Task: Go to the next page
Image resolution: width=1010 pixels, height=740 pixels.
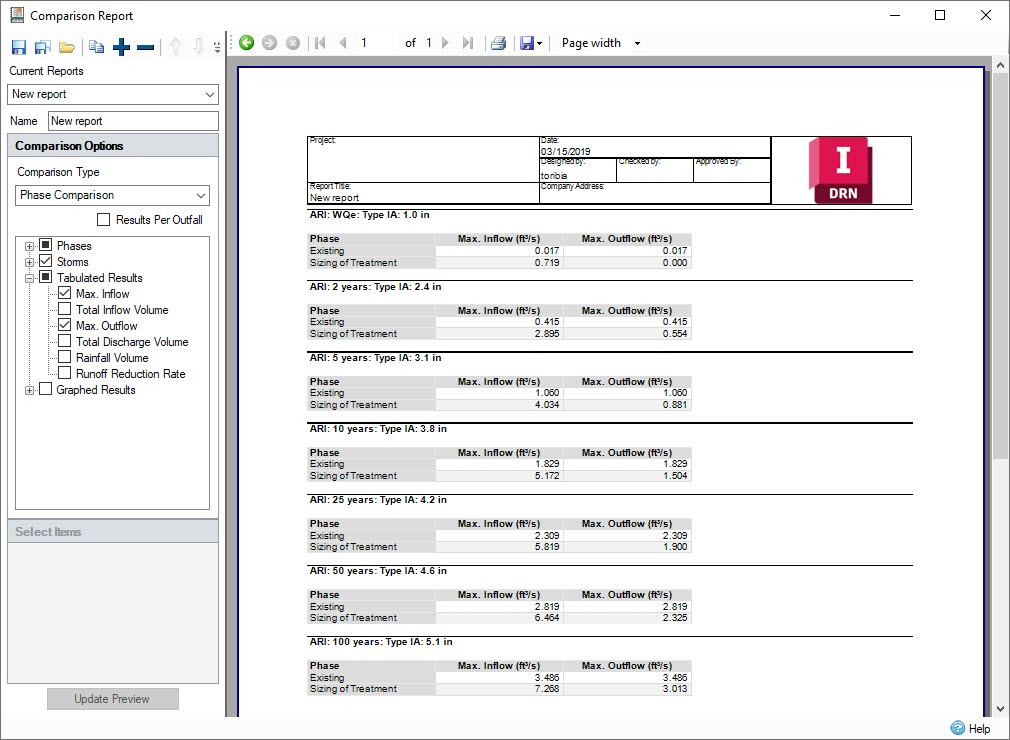Action: (445, 43)
